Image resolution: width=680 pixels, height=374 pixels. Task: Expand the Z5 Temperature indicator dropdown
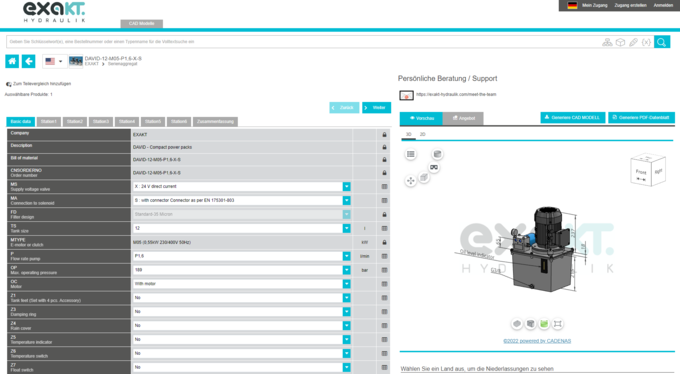point(347,339)
